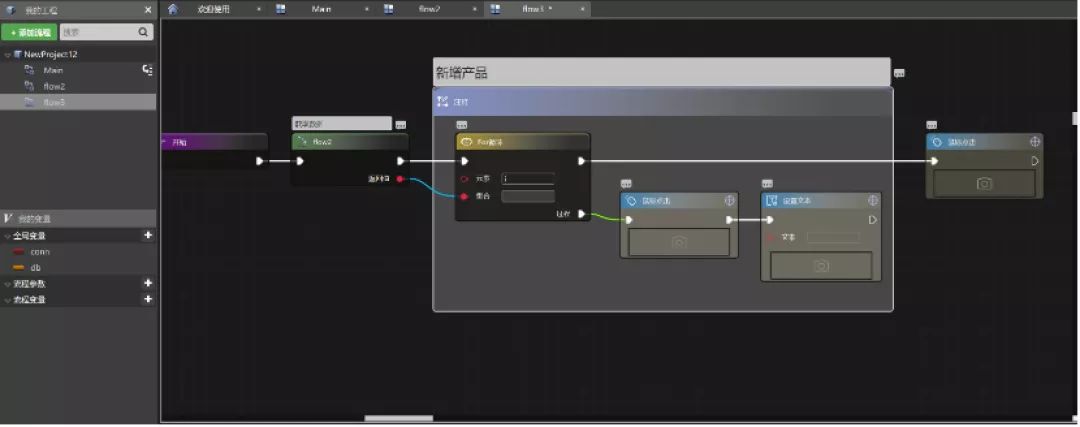Add a parameter using 流程参数 plus button
This screenshot has height=427, width=1080.
coord(147,283)
